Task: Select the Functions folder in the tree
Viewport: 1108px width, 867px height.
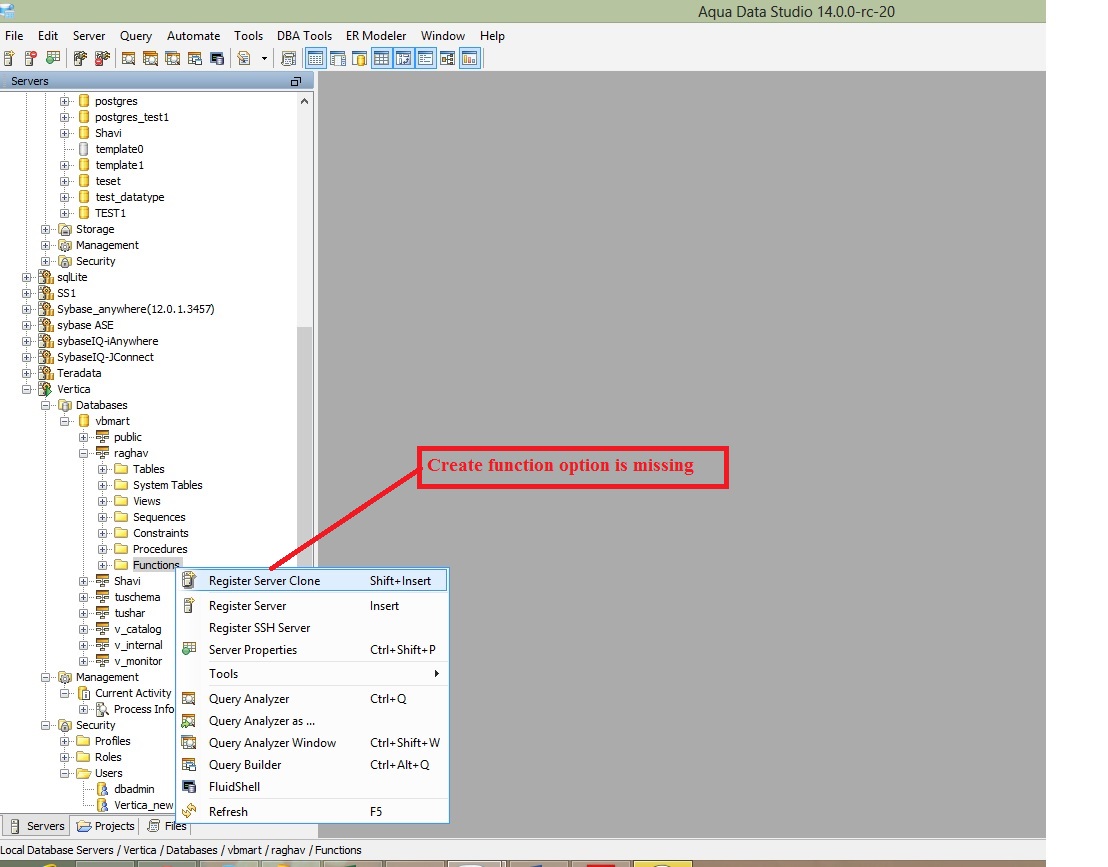Action: click(155, 565)
